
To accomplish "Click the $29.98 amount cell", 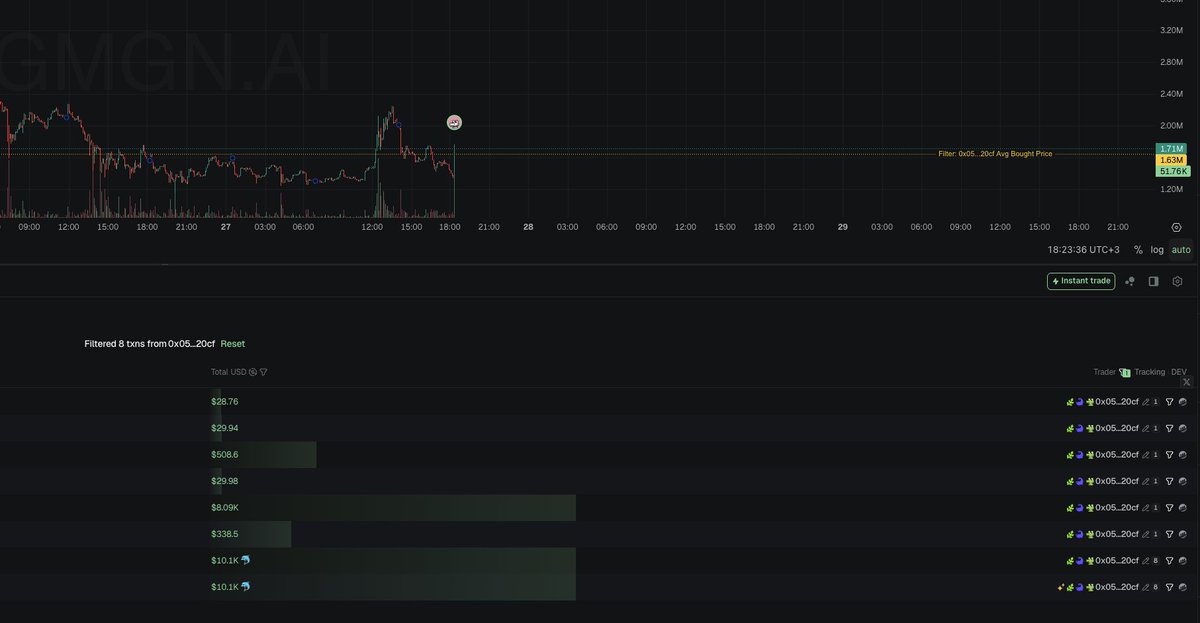I will coord(225,481).
